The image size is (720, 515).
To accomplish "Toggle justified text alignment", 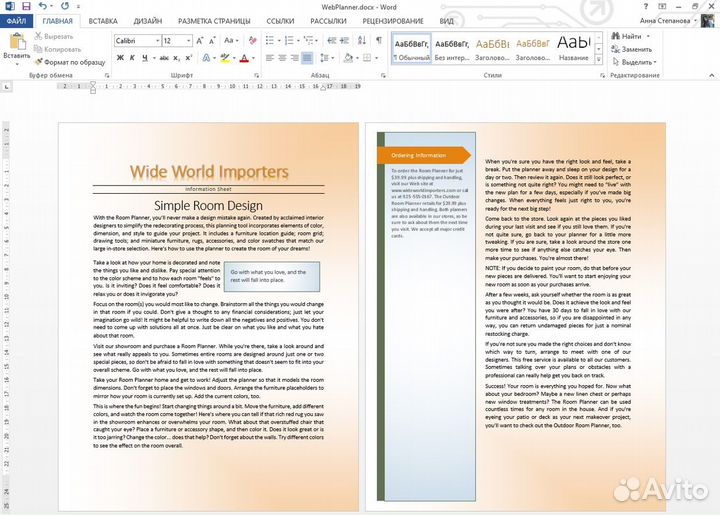I will click(307, 58).
